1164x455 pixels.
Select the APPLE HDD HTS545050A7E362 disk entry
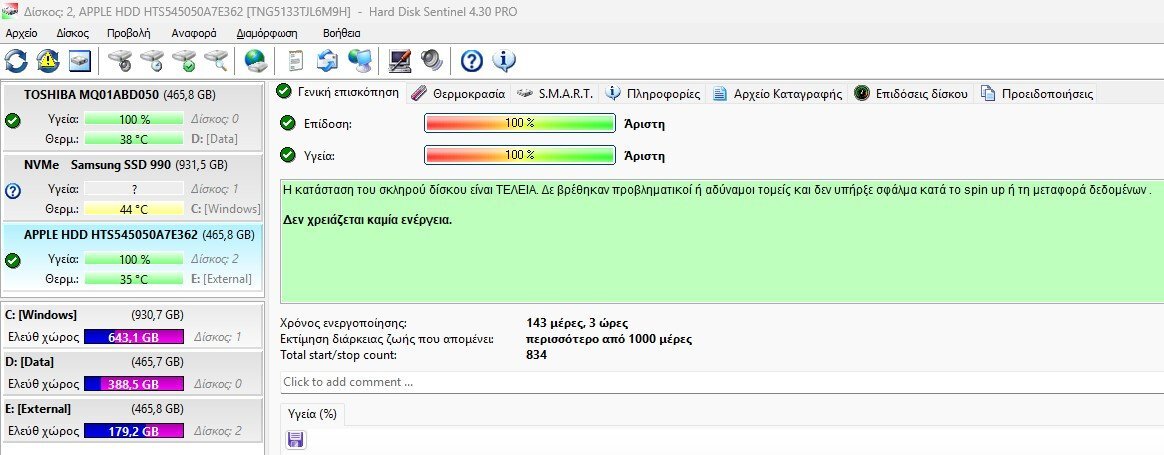(132, 258)
